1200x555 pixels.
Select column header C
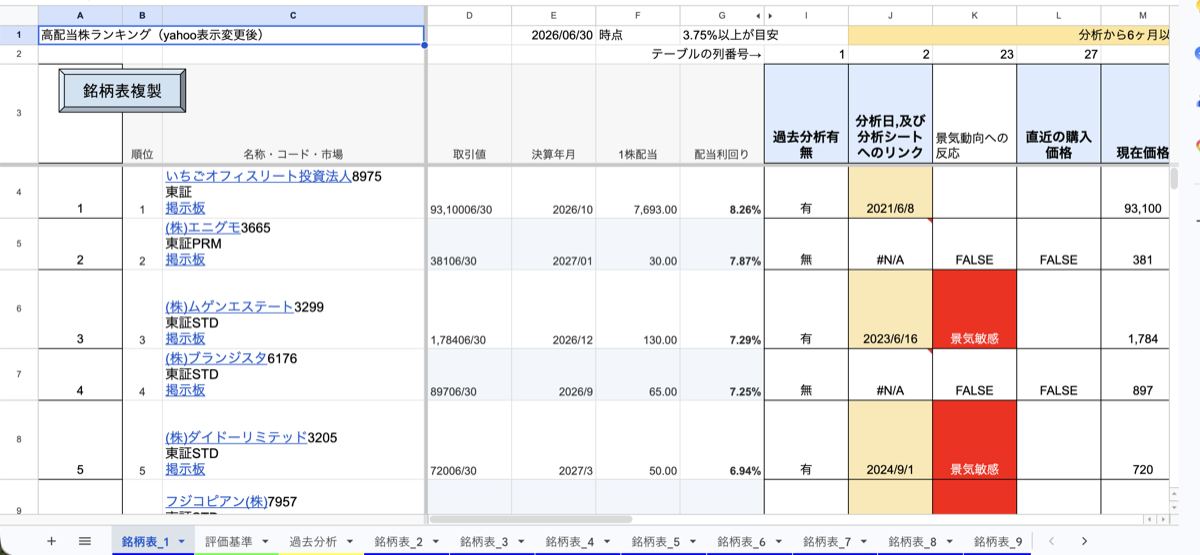tap(293, 15)
